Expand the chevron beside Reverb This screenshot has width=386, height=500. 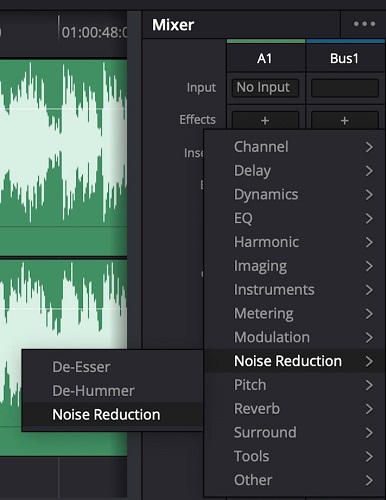pyautogui.click(x=369, y=409)
